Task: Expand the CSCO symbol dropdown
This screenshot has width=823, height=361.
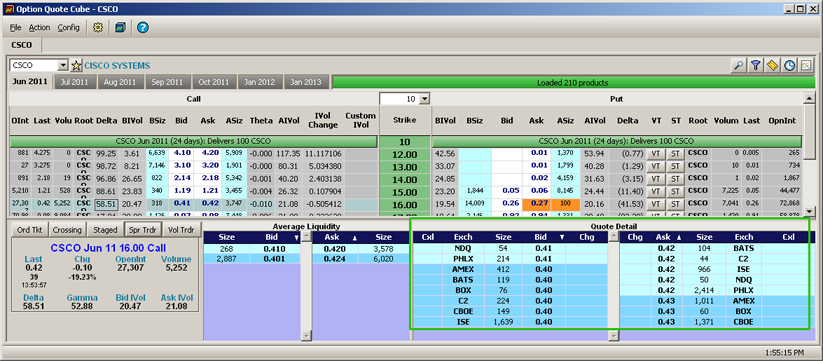Action: [x=64, y=66]
